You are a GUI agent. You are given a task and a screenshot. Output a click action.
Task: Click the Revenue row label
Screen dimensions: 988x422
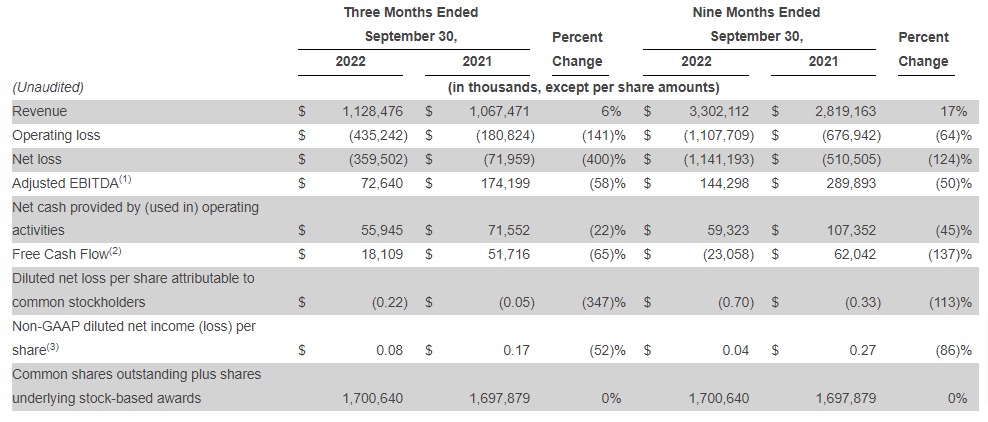(x=40, y=111)
